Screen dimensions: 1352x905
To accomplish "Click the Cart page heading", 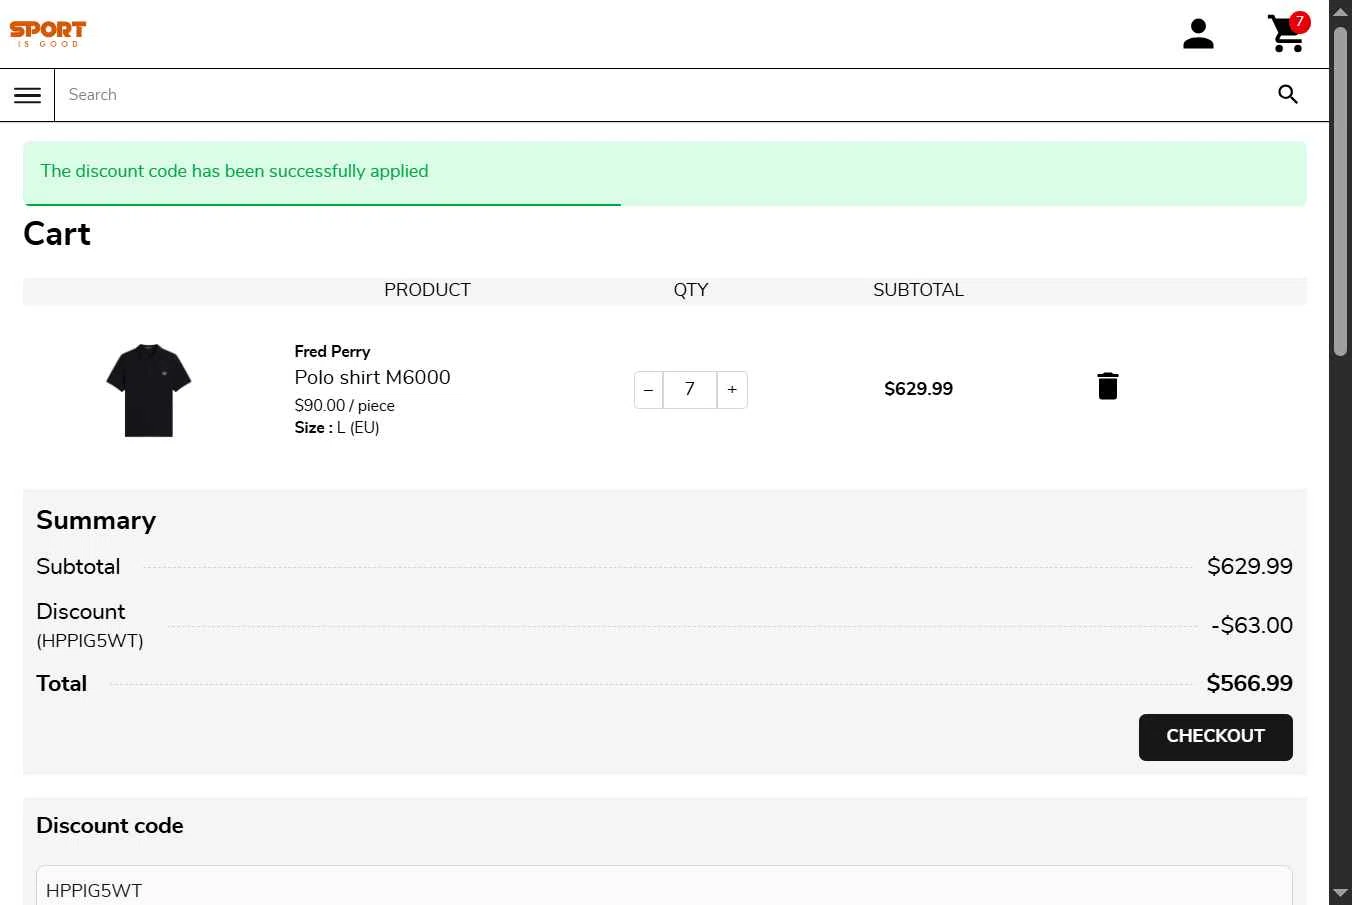I will [57, 234].
